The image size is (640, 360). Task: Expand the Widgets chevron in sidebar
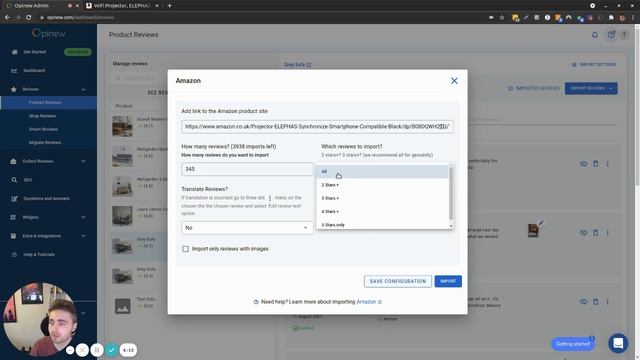point(83,217)
